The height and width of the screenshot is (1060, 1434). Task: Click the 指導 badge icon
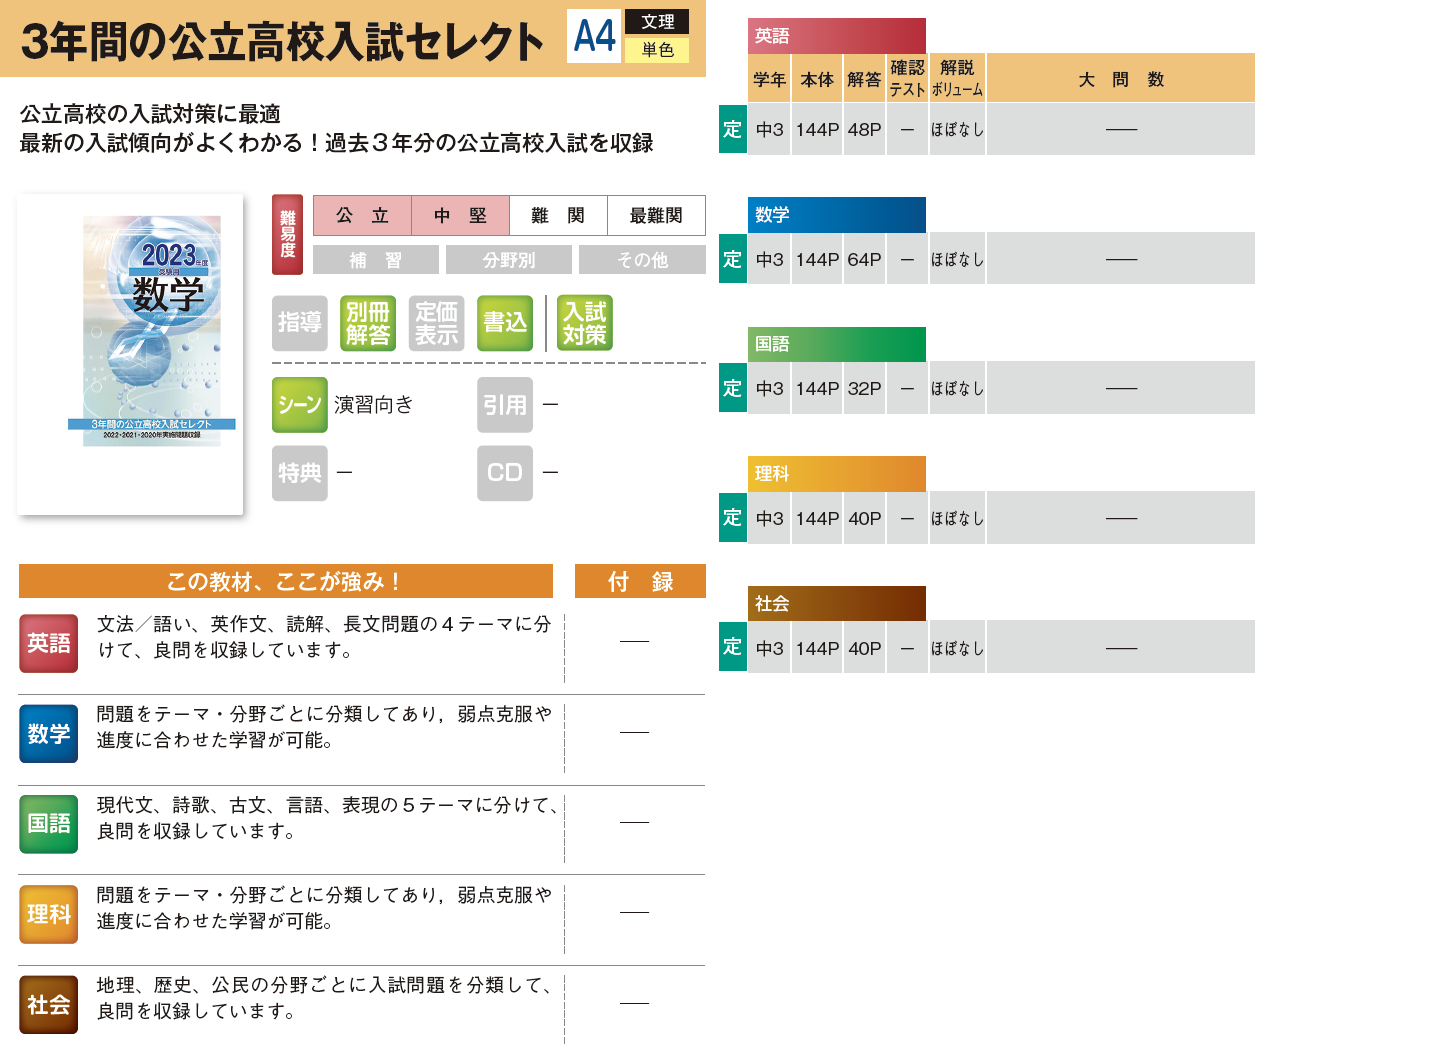click(x=300, y=323)
